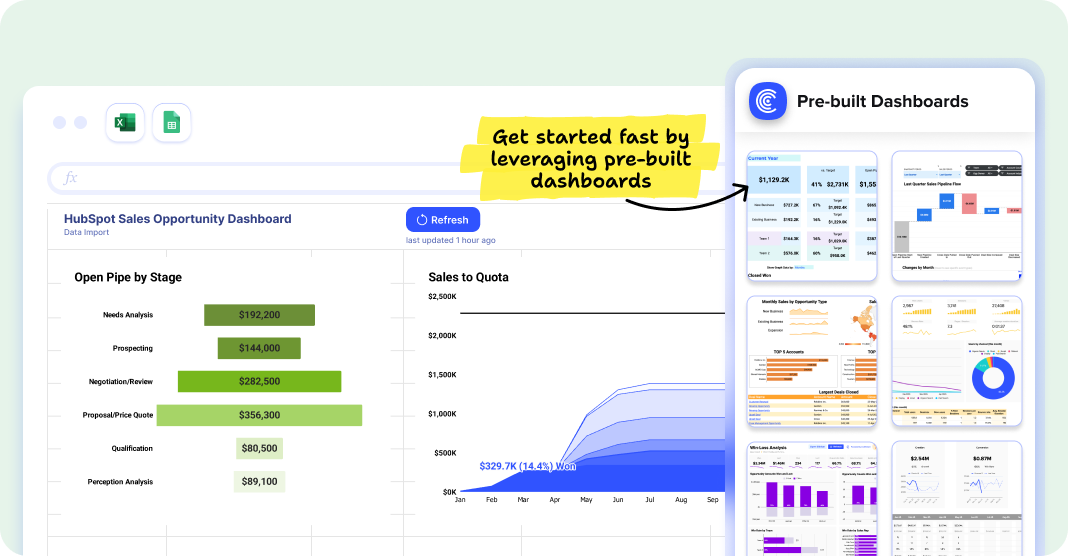Select the Needs Analysis $192,200 bar
The width and height of the screenshot is (1068, 556).
coord(260,315)
